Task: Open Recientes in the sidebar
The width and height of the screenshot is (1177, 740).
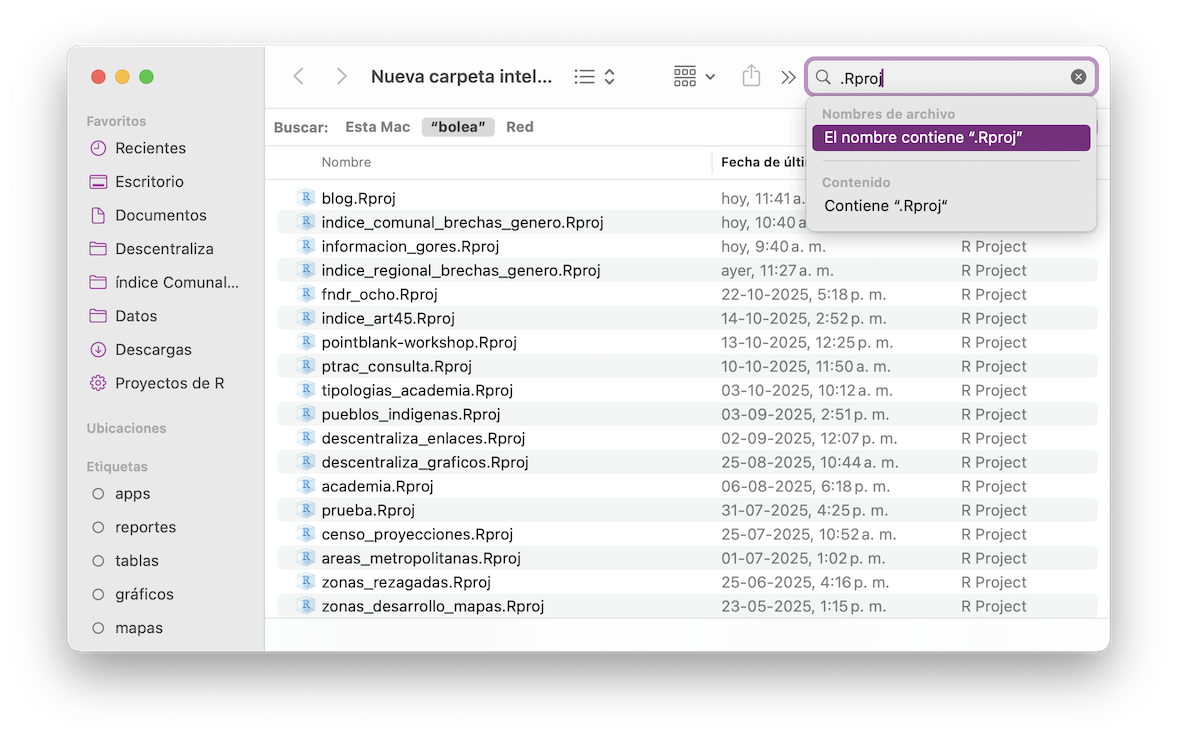Action: 150,148
